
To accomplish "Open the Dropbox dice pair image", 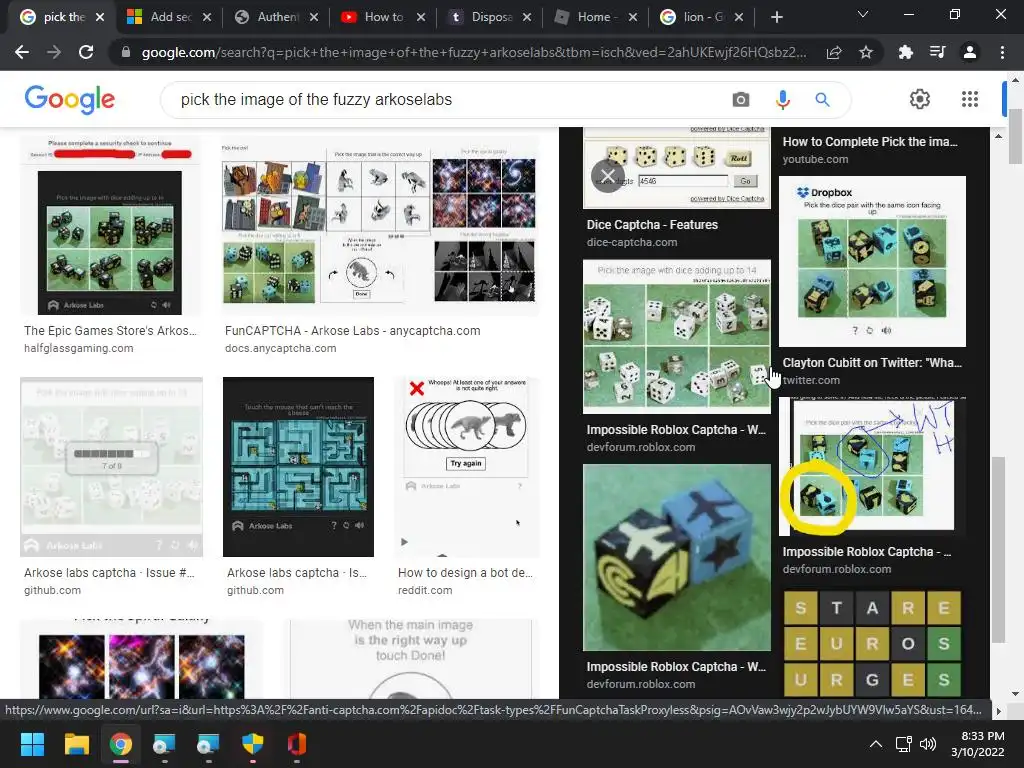I will [x=872, y=261].
